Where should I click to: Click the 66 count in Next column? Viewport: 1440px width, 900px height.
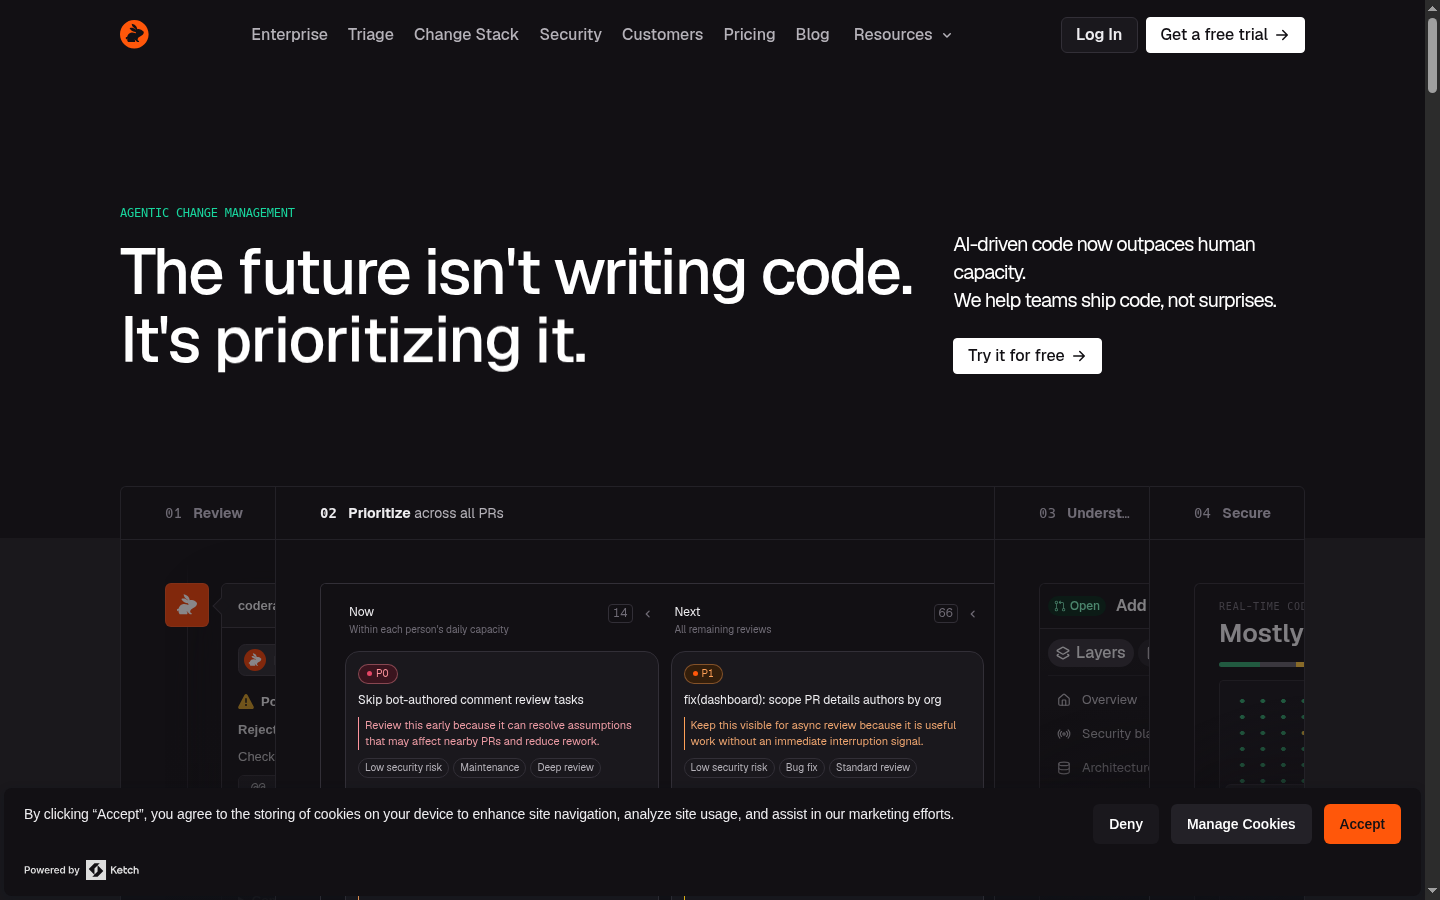click(946, 613)
